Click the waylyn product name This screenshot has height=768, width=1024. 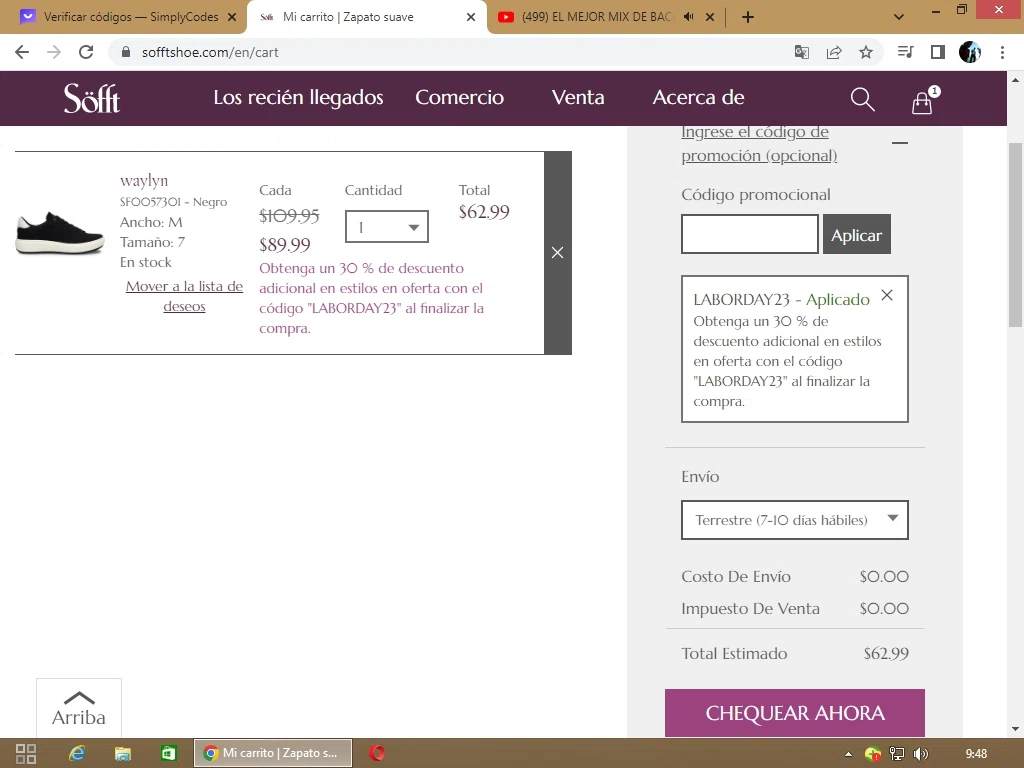click(x=144, y=180)
